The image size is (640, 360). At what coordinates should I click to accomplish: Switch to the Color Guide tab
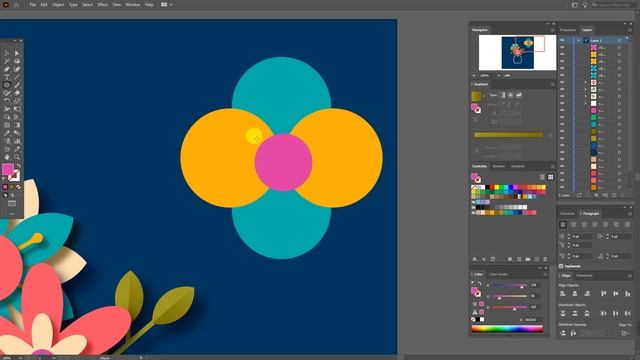(498, 274)
